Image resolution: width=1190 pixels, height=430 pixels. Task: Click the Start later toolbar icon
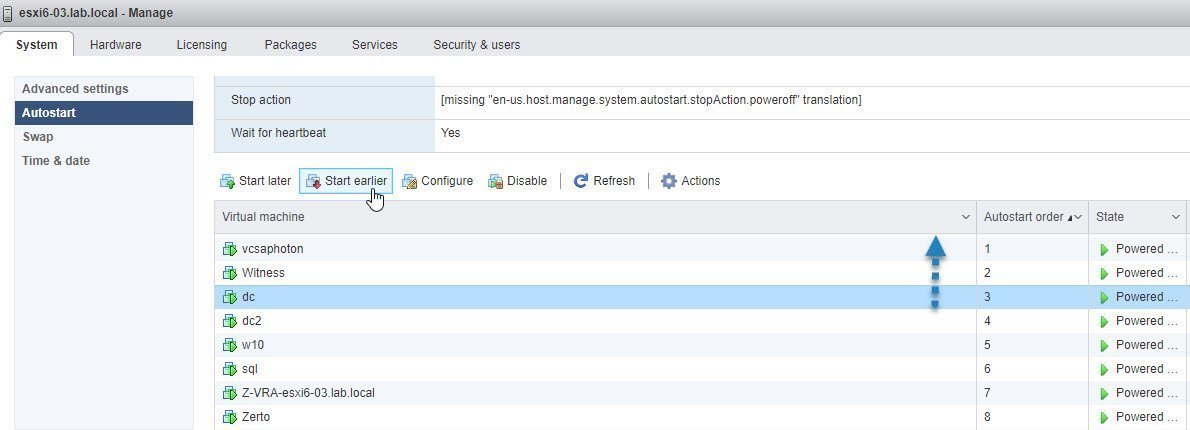pyautogui.click(x=227, y=181)
